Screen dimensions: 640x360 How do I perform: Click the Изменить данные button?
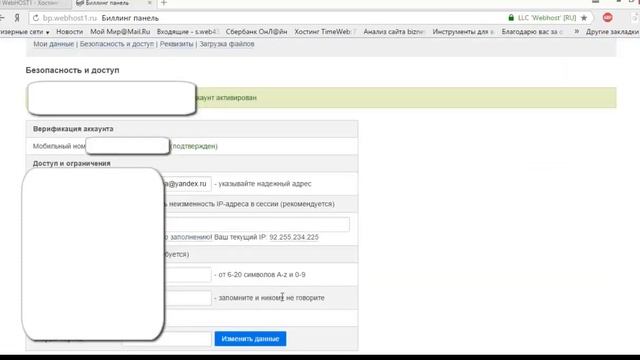point(250,339)
